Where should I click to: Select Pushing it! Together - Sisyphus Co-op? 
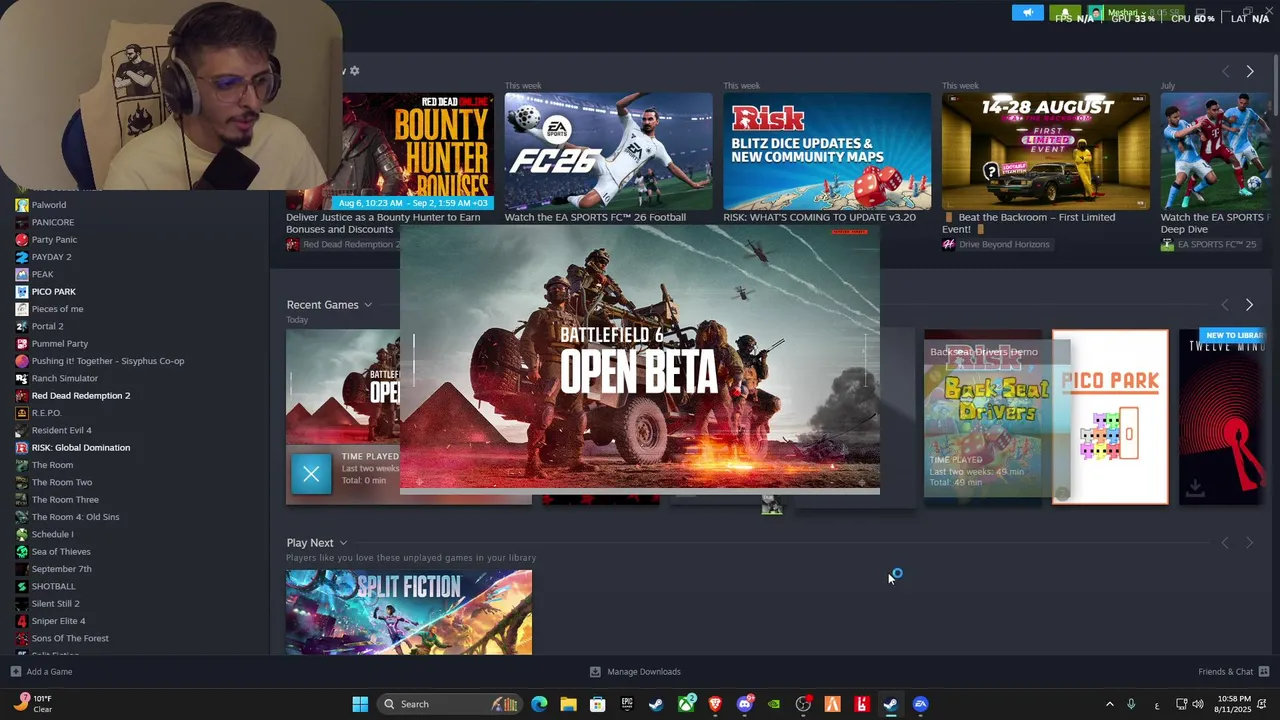click(x=108, y=361)
